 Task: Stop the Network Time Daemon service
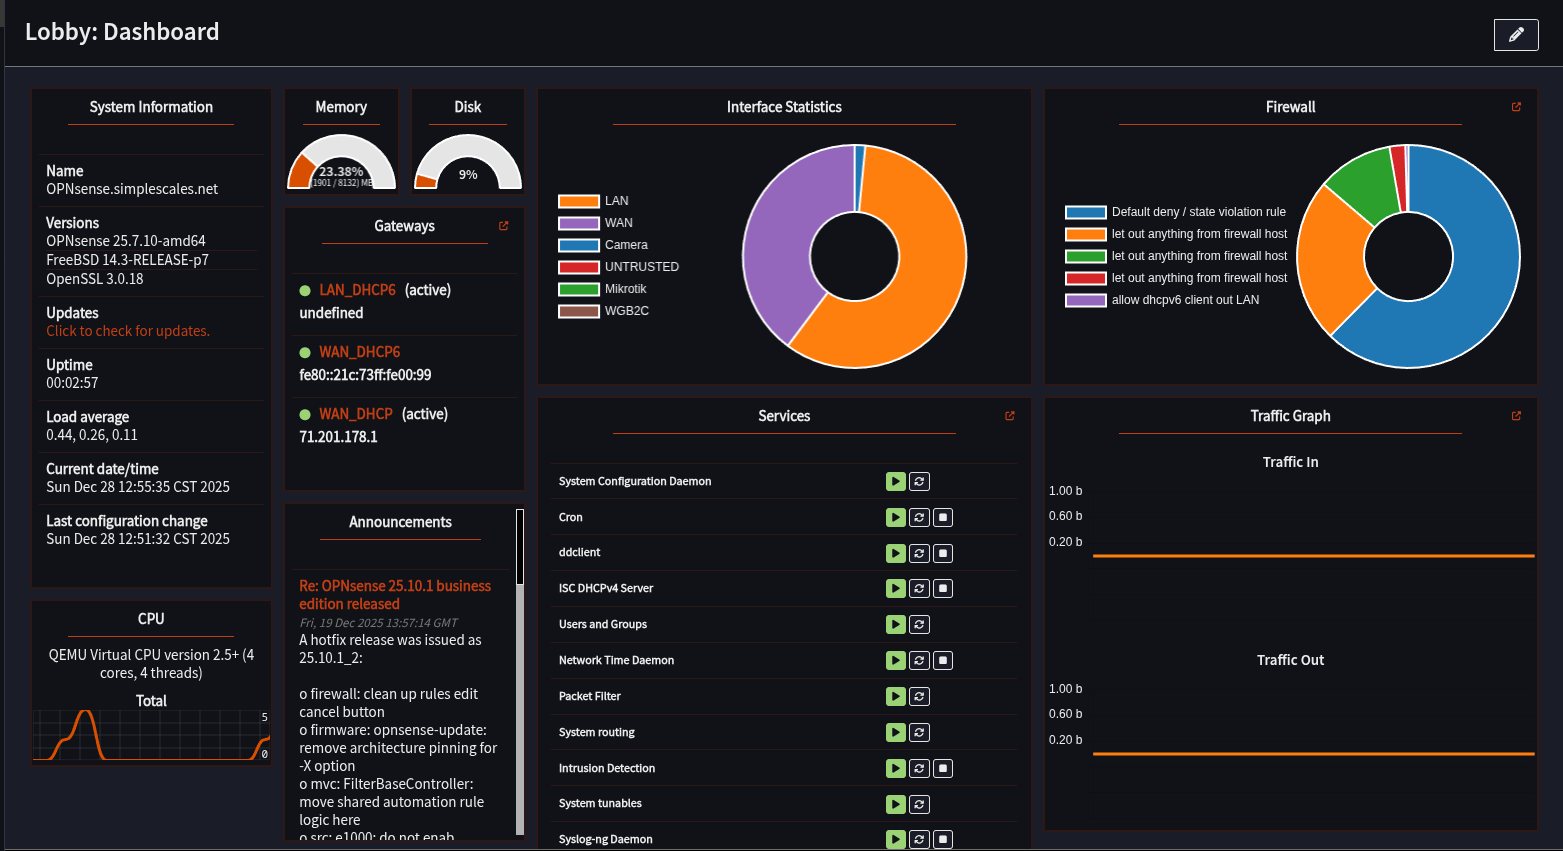[x=943, y=661]
